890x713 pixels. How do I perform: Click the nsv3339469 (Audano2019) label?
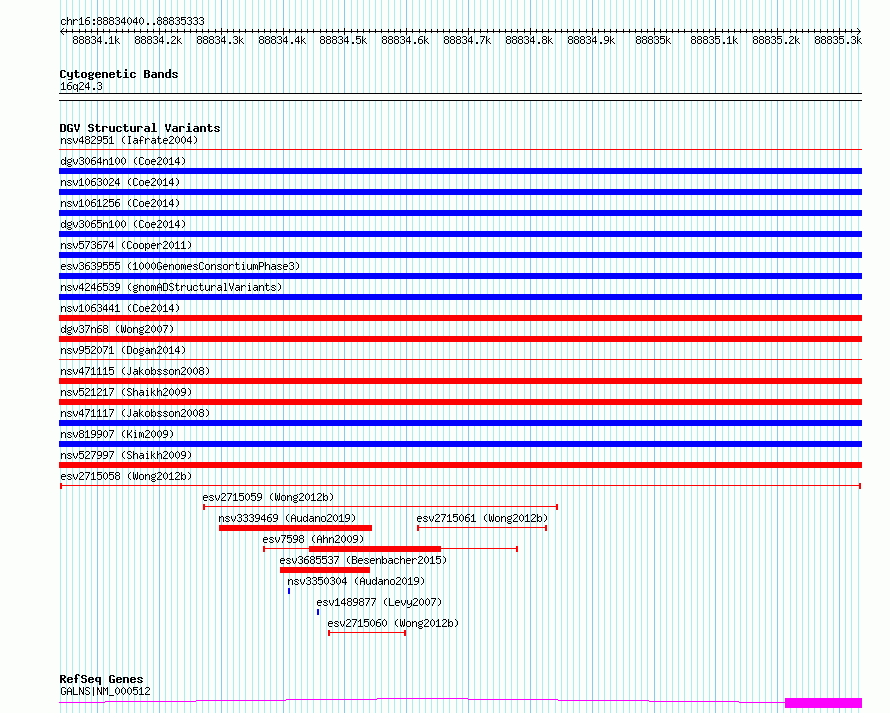coord(287,518)
